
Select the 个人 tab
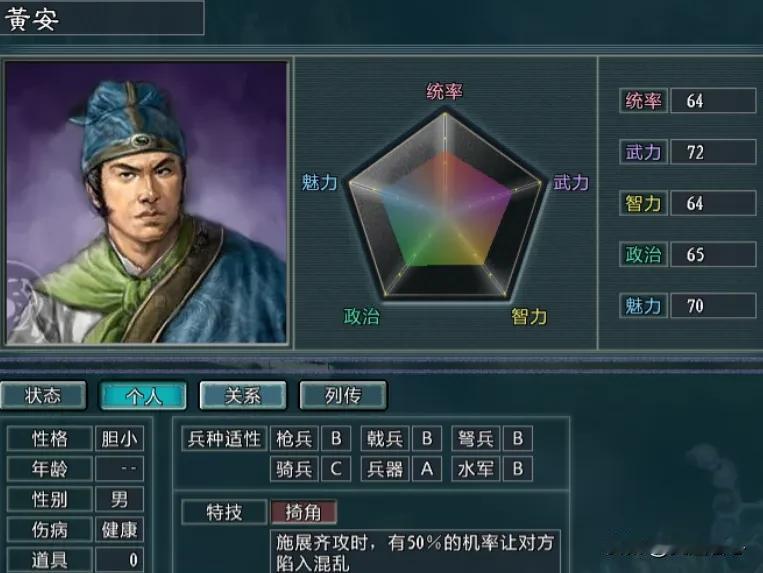pos(143,395)
